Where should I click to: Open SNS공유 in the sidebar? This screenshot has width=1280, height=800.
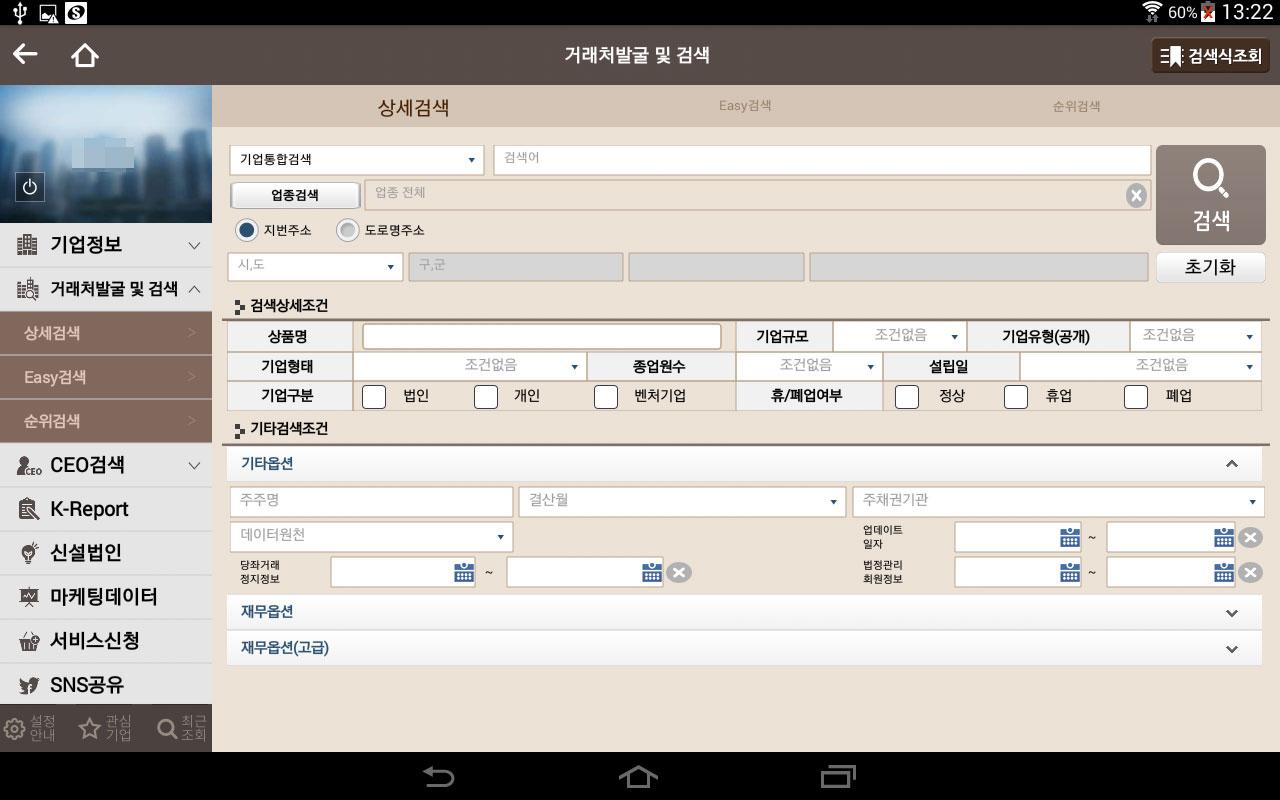pos(106,685)
